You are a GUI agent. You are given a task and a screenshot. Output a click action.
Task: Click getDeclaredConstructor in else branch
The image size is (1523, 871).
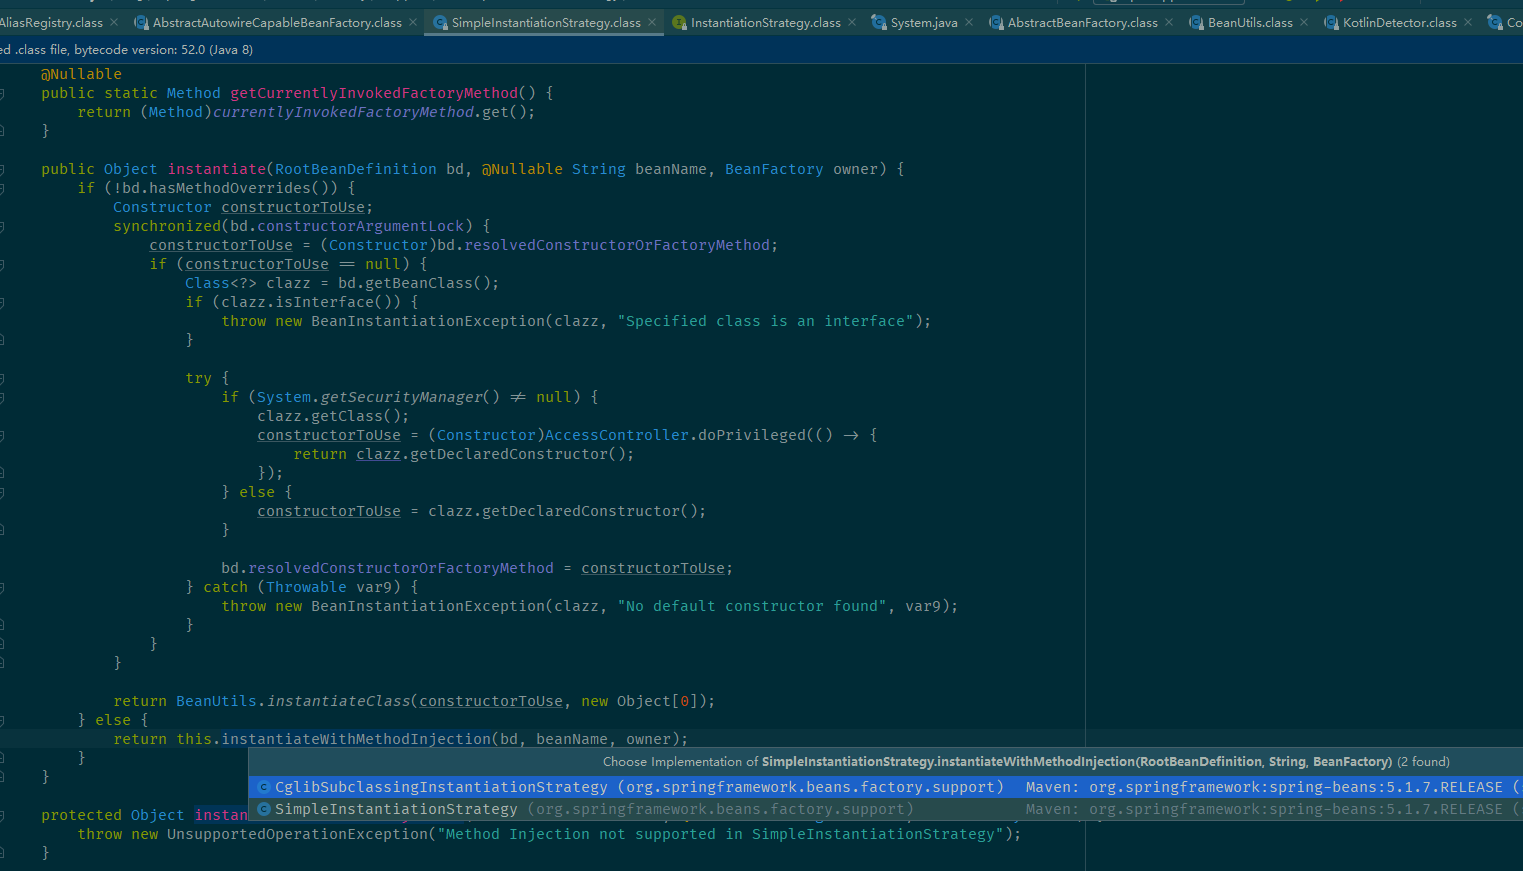(581, 511)
